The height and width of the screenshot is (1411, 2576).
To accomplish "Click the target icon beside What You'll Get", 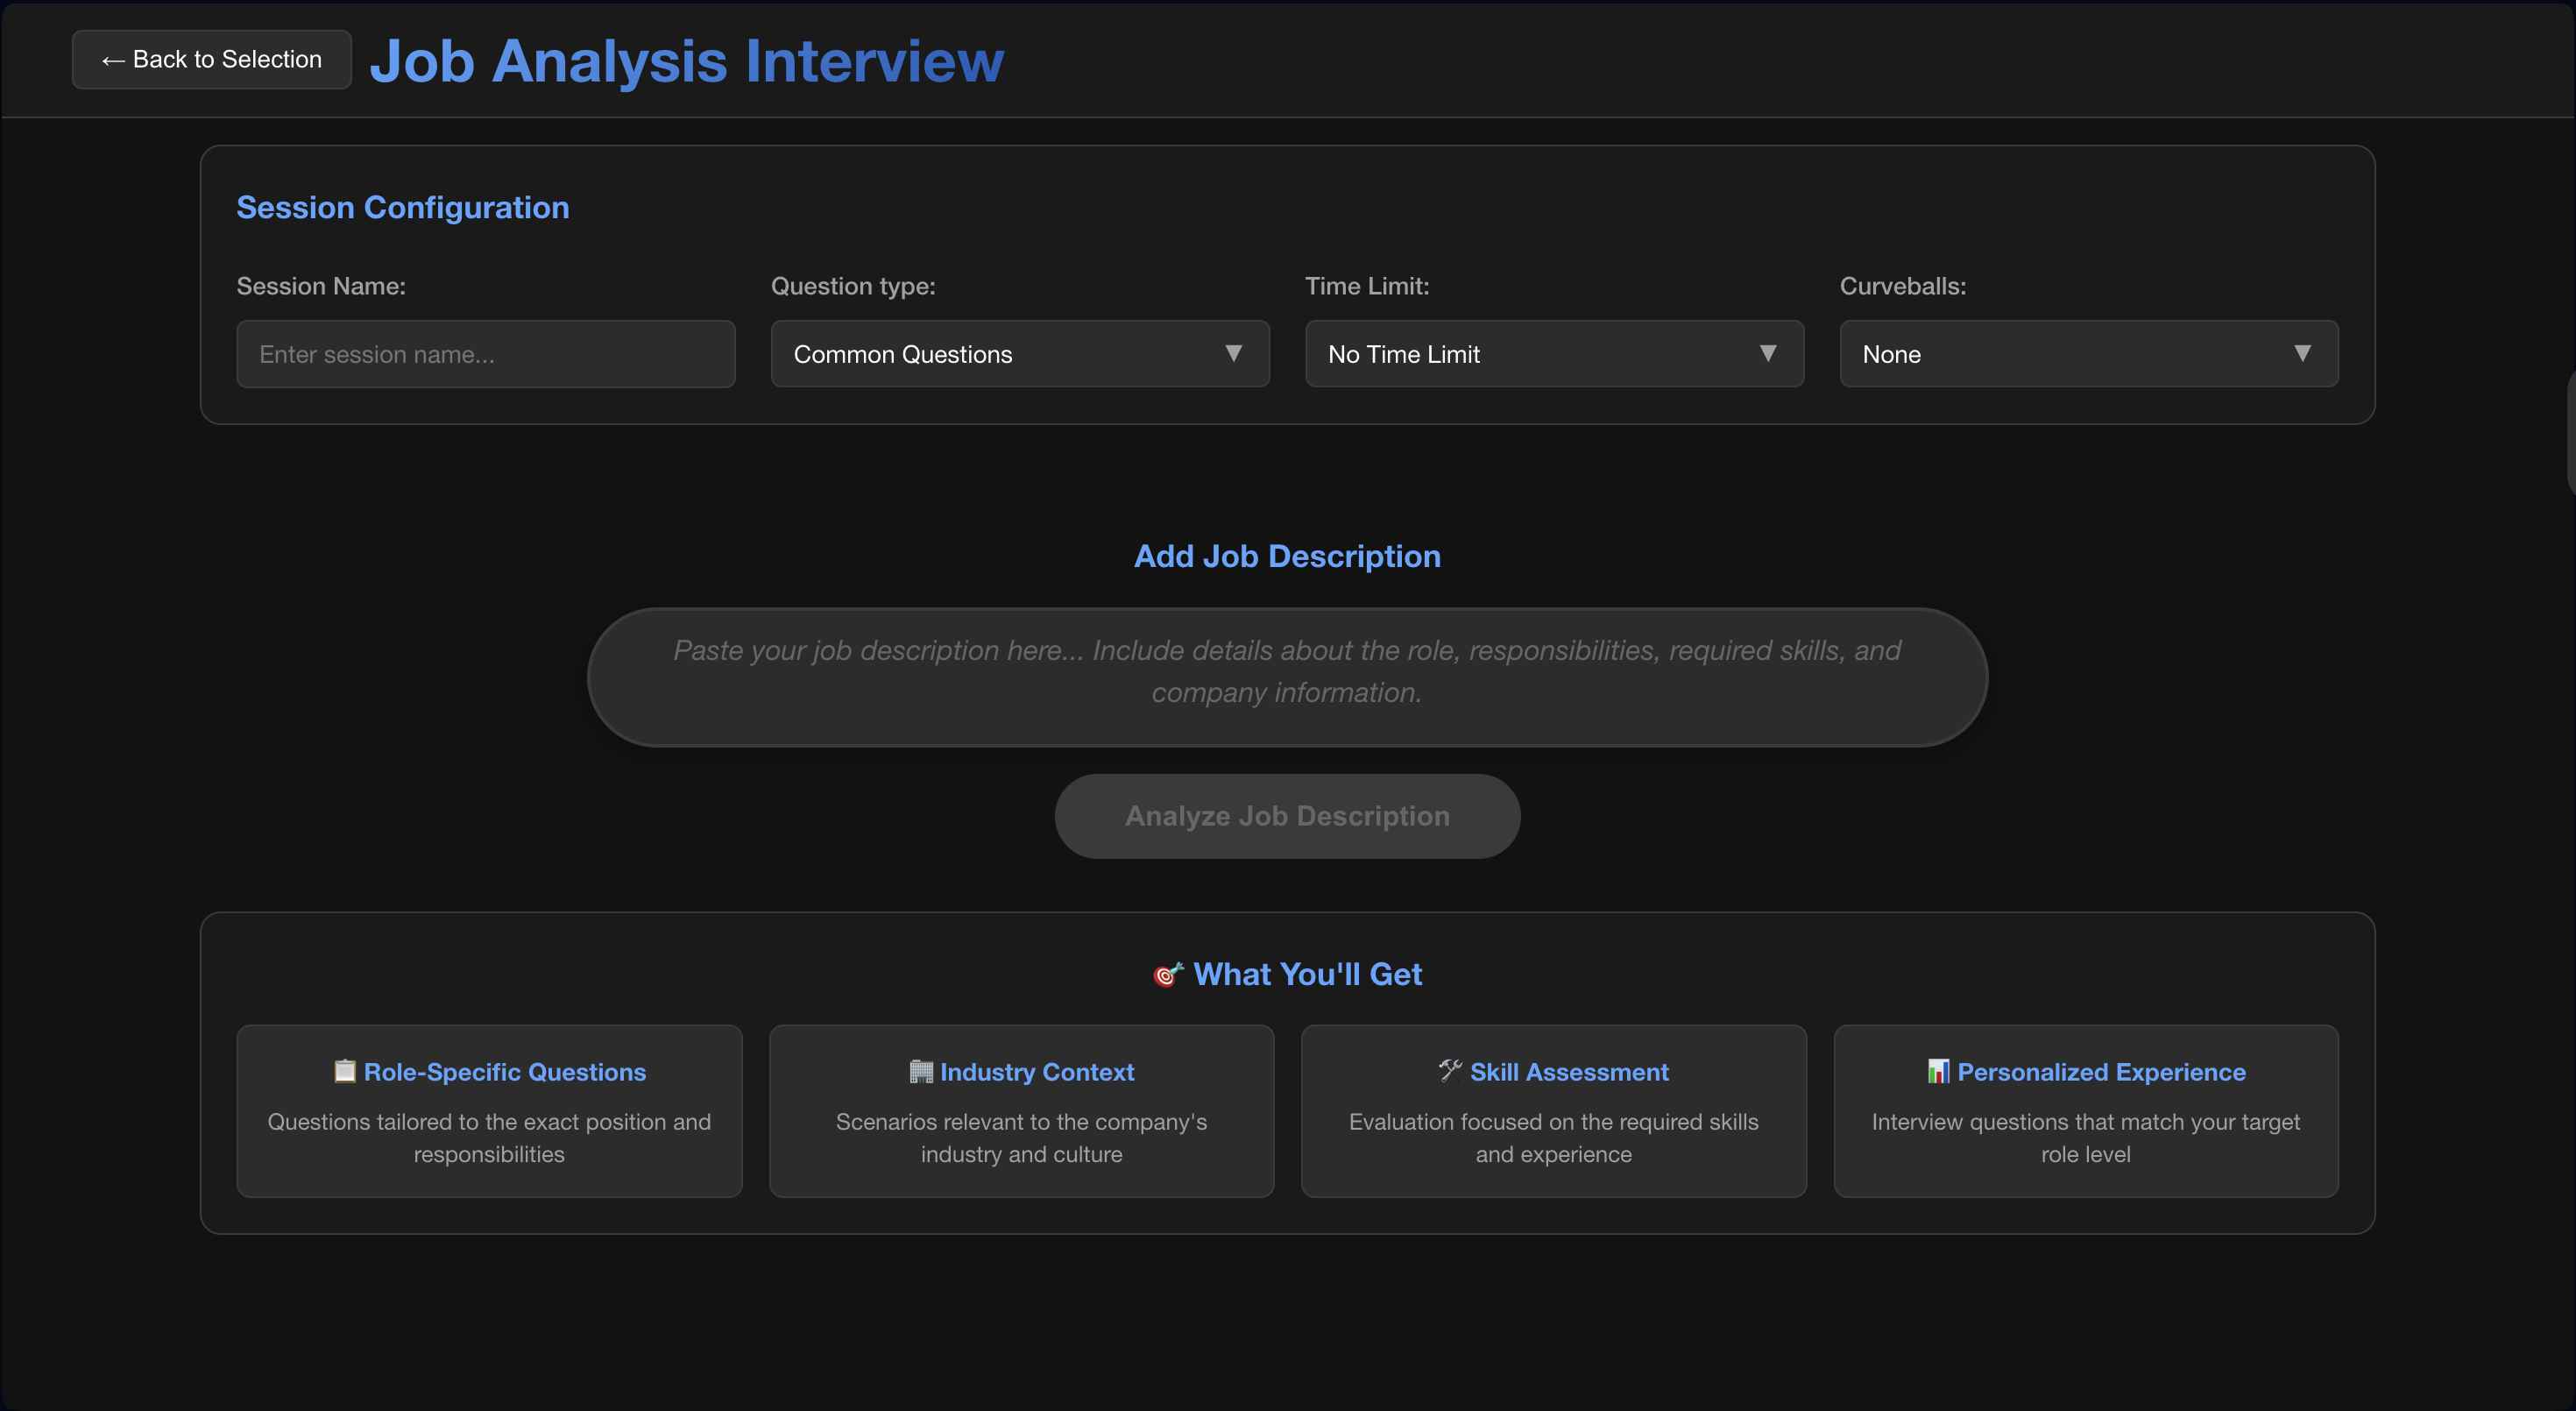I will coord(1167,974).
